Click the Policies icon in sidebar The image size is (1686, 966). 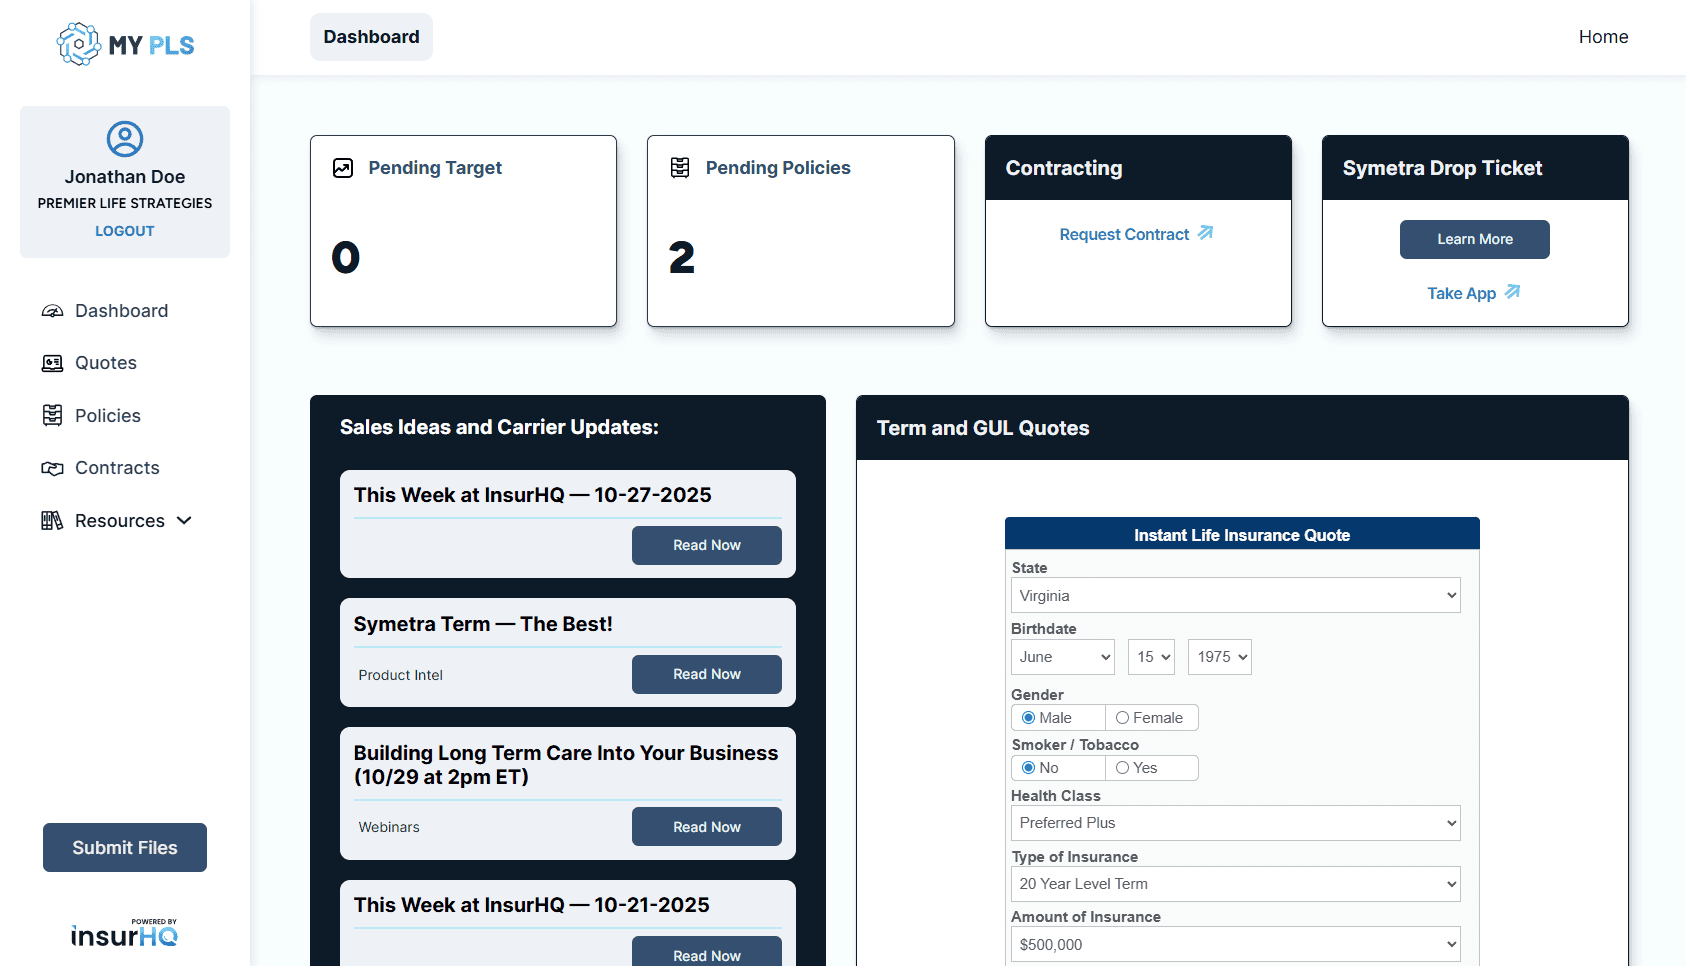tap(52, 415)
